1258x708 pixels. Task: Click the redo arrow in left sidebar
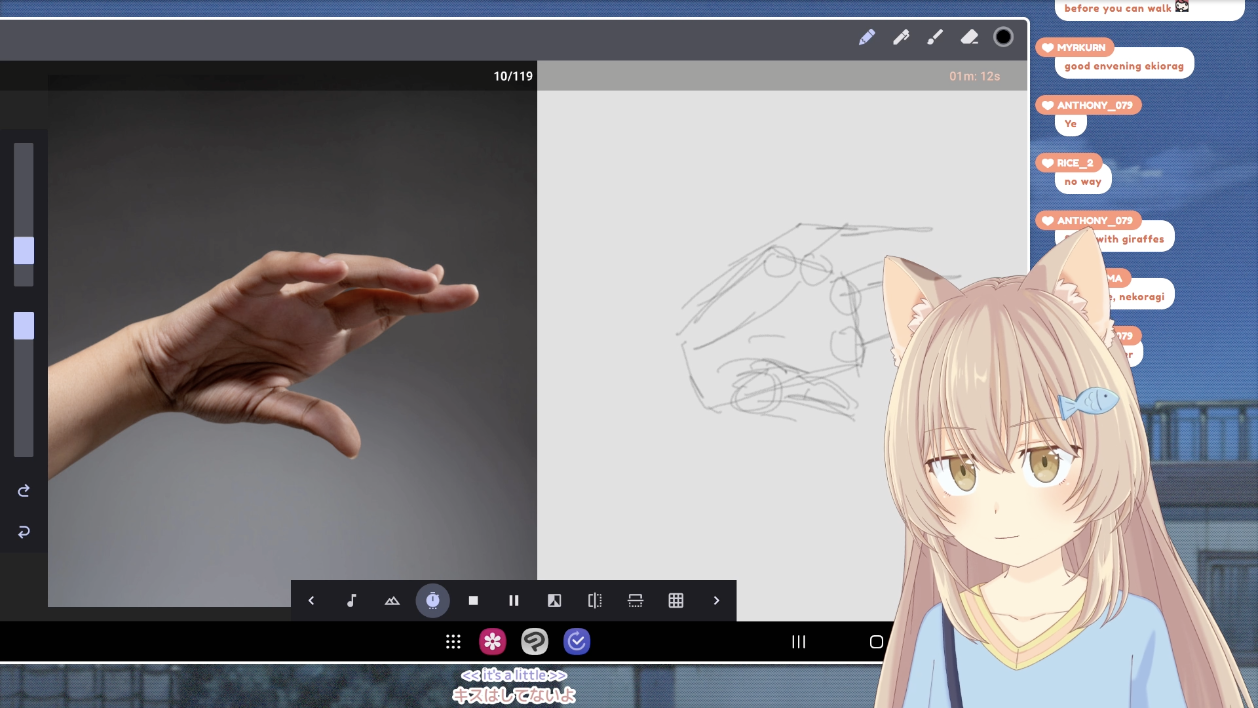24,491
